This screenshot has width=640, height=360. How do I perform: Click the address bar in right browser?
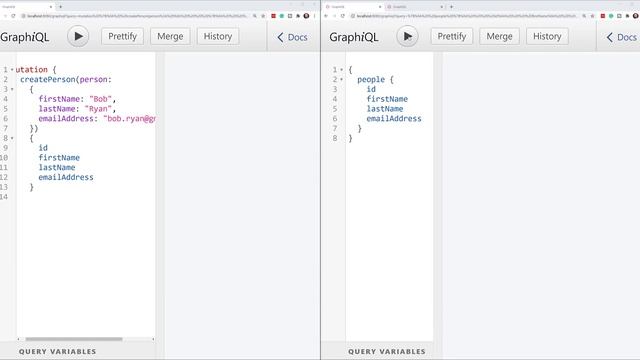465,16
